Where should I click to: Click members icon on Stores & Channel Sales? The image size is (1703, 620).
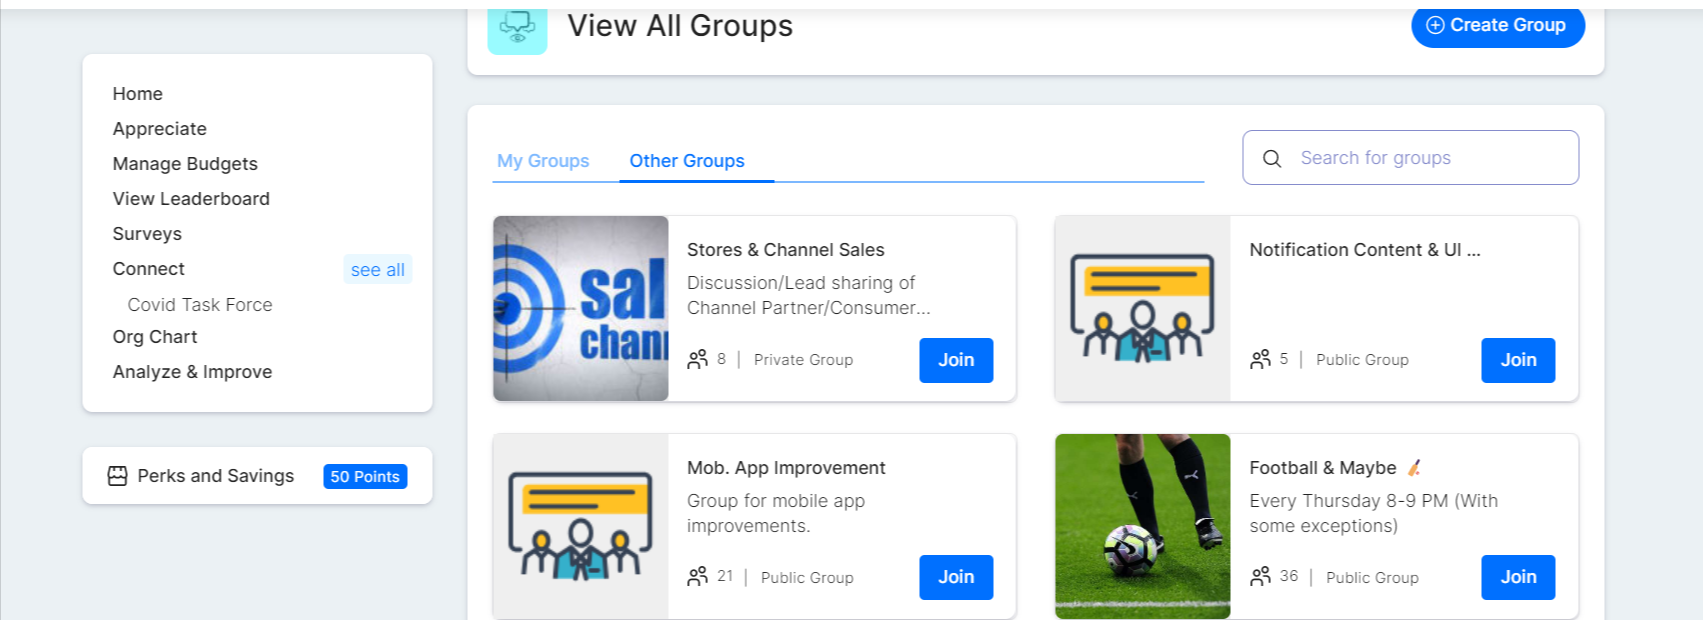click(x=697, y=359)
